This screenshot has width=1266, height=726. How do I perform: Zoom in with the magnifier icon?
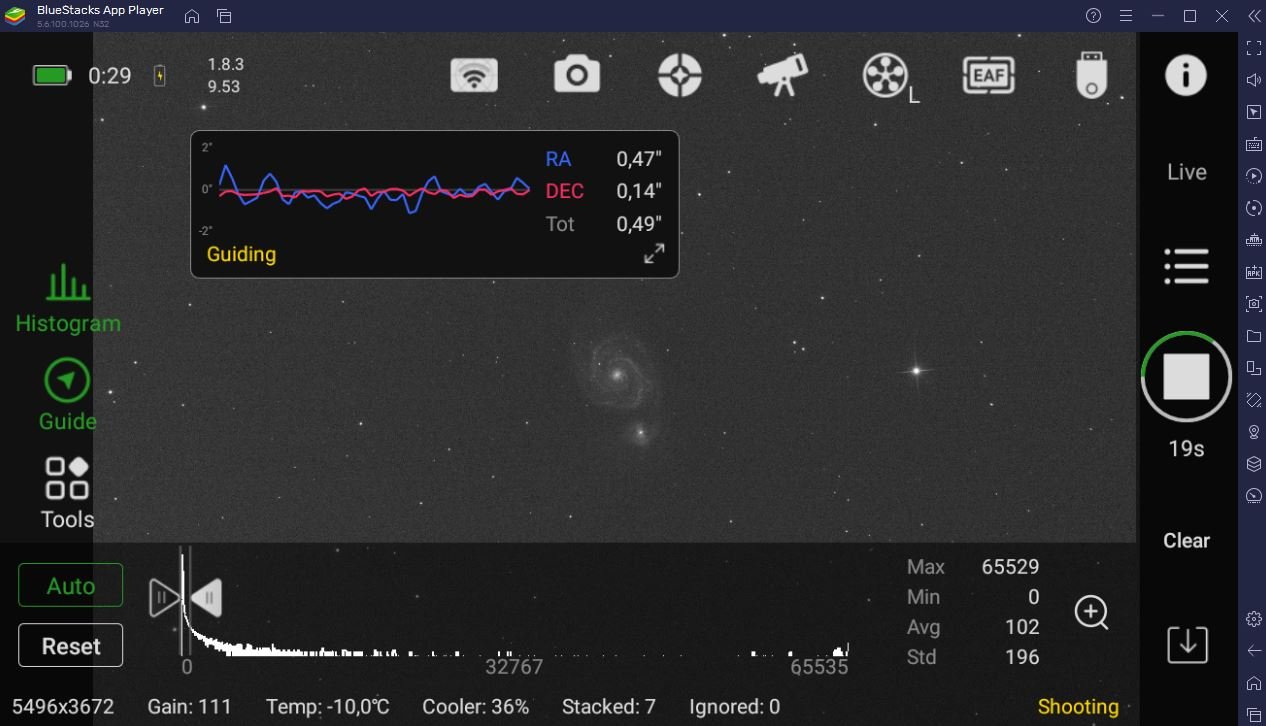coord(1092,612)
